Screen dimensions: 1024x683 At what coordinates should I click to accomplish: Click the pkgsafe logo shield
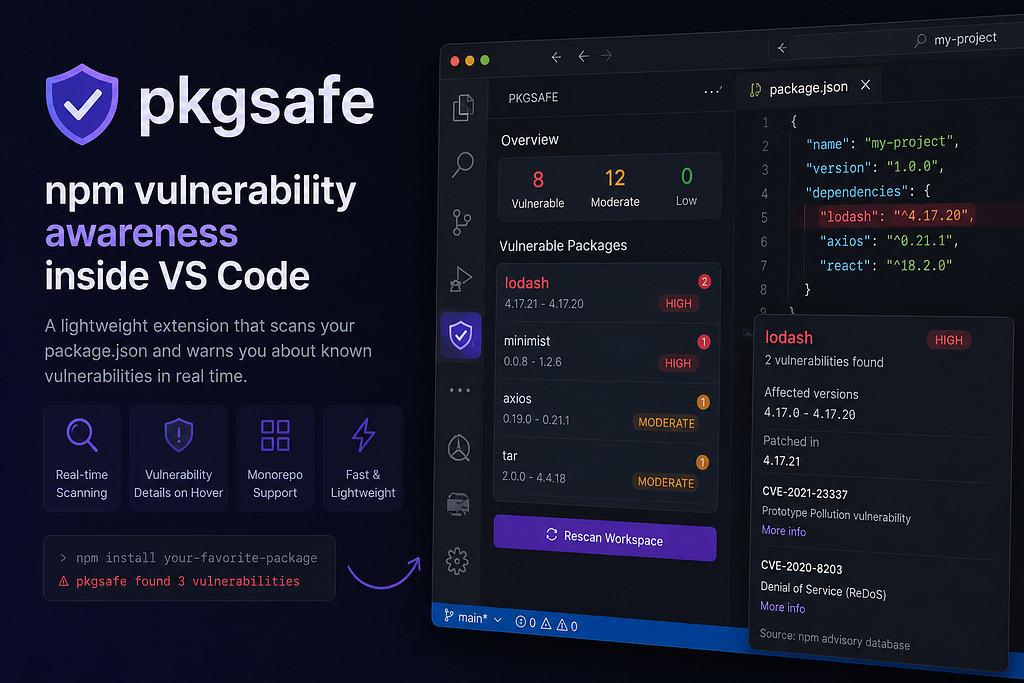pos(82,104)
